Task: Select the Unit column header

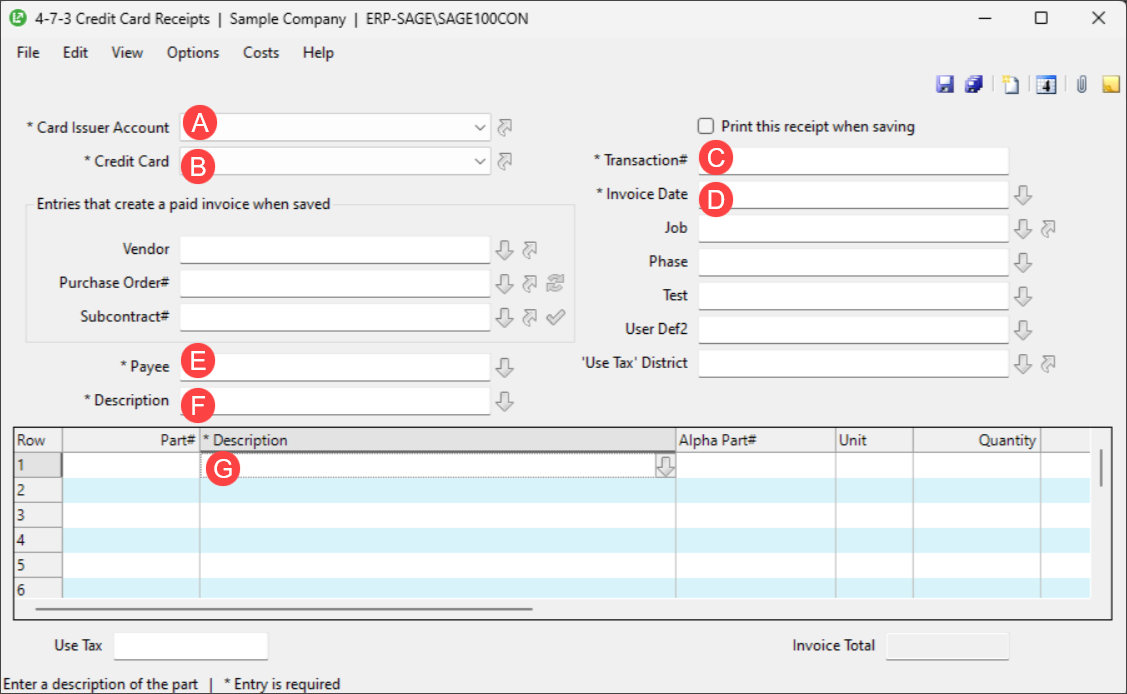Action: click(x=874, y=440)
